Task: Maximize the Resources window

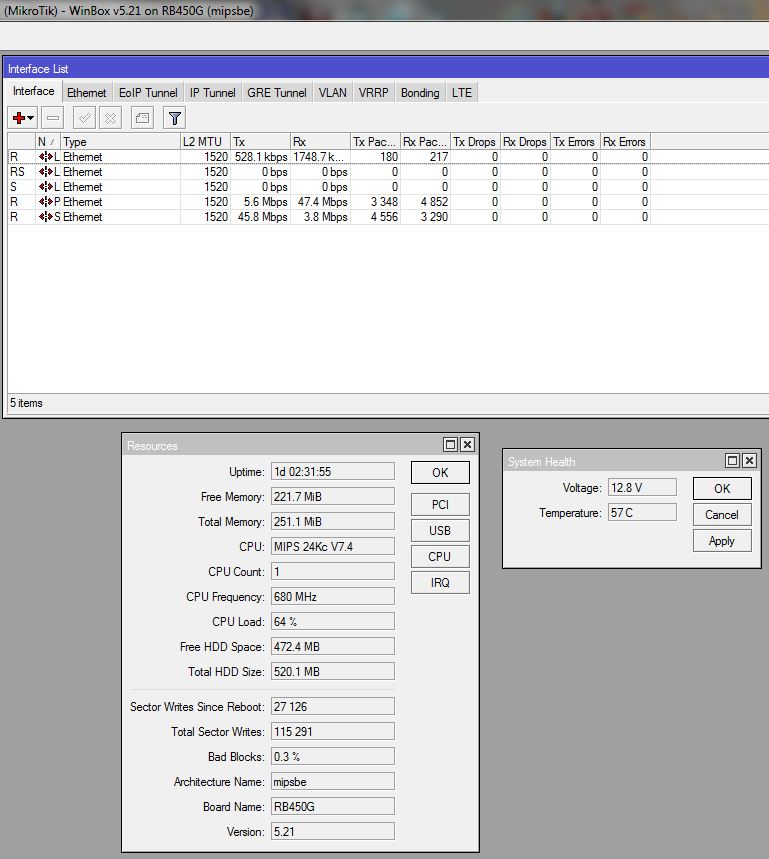Action: point(451,445)
